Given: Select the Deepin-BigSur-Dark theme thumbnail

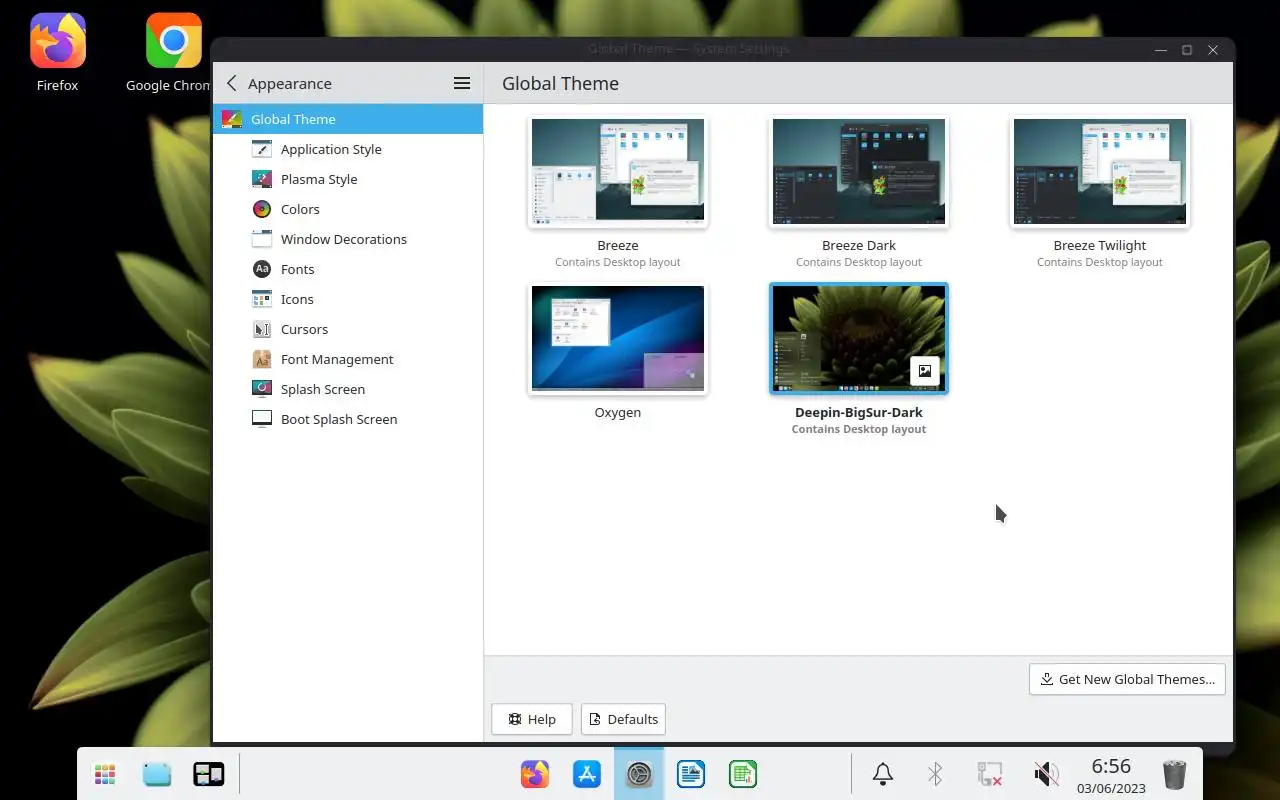Looking at the screenshot, I should click(x=859, y=338).
